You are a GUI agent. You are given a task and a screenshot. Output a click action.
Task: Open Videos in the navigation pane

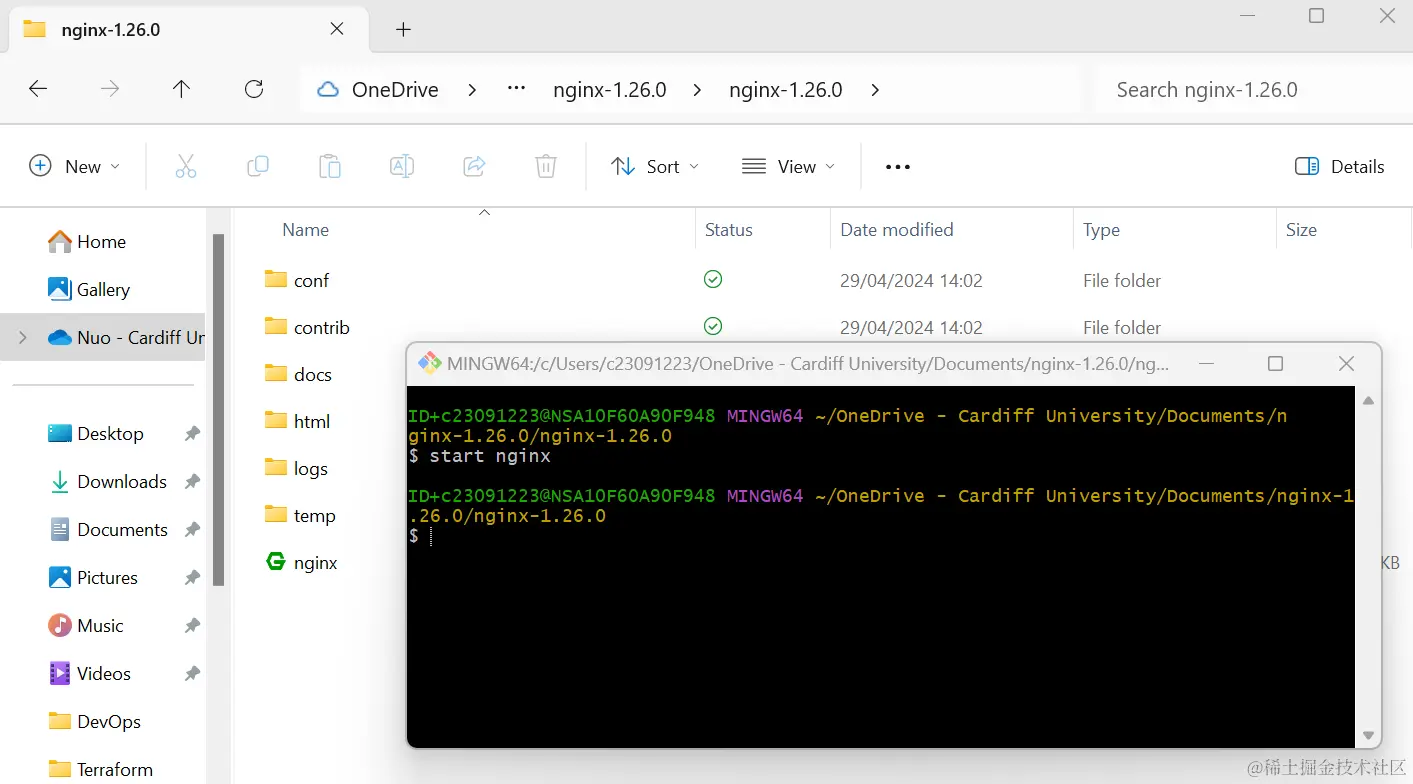tap(89, 673)
